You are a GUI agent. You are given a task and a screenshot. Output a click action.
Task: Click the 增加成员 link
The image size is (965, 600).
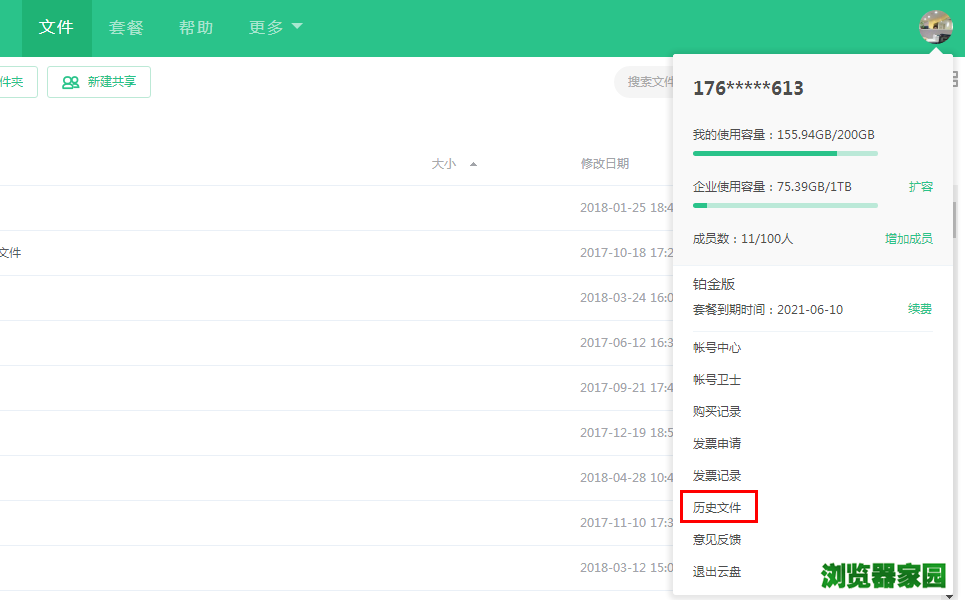[908, 239]
